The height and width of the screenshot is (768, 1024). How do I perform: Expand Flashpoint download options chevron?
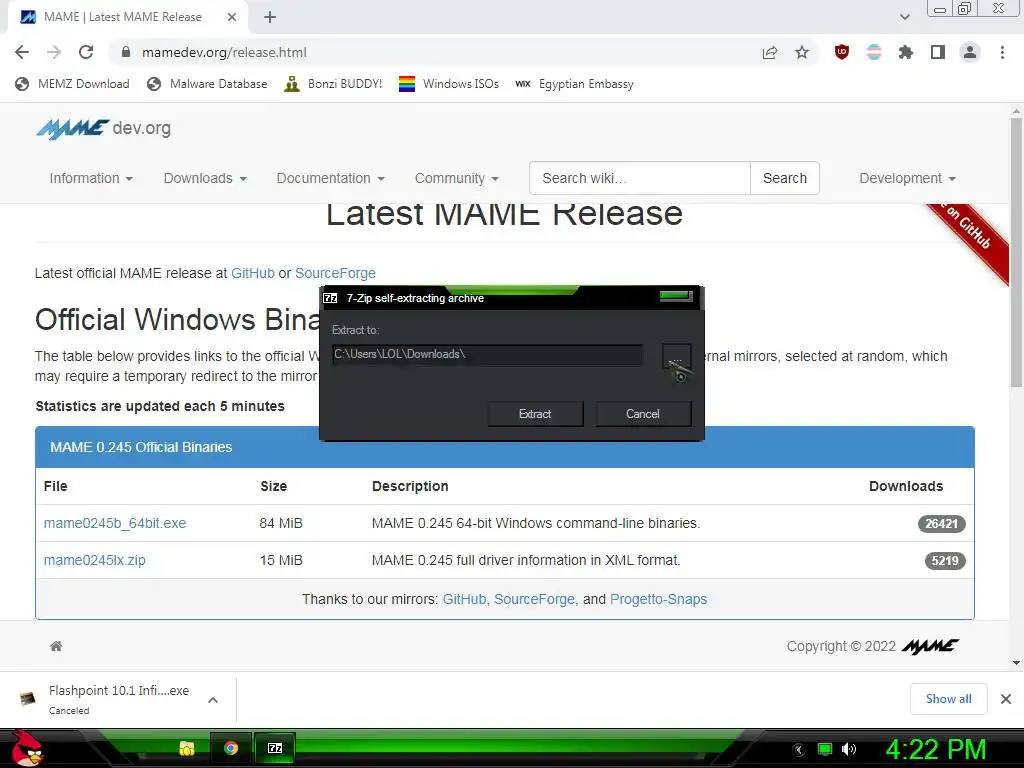[213, 700]
